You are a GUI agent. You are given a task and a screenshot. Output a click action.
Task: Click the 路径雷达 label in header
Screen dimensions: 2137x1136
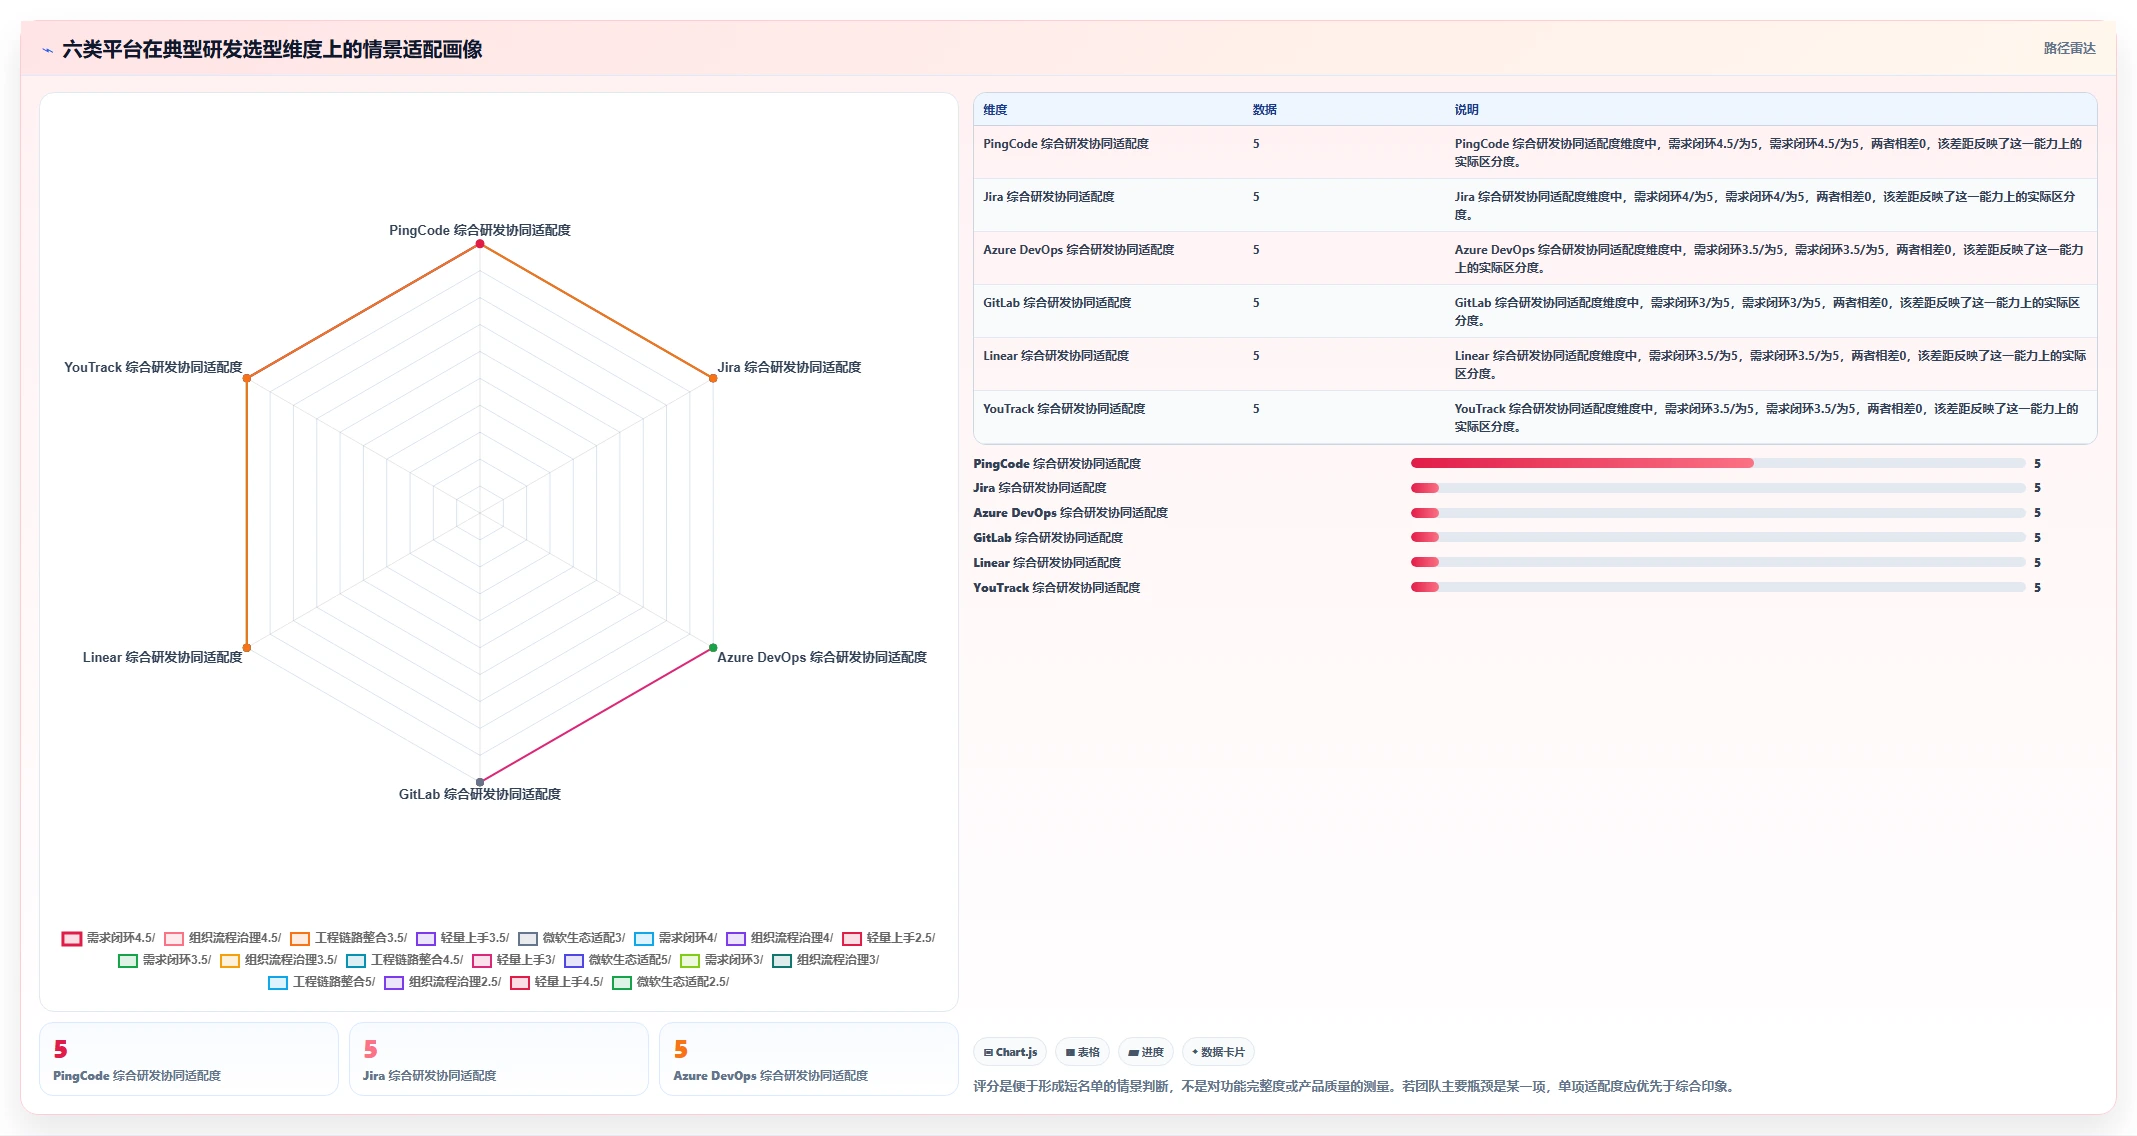(x=2069, y=48)
